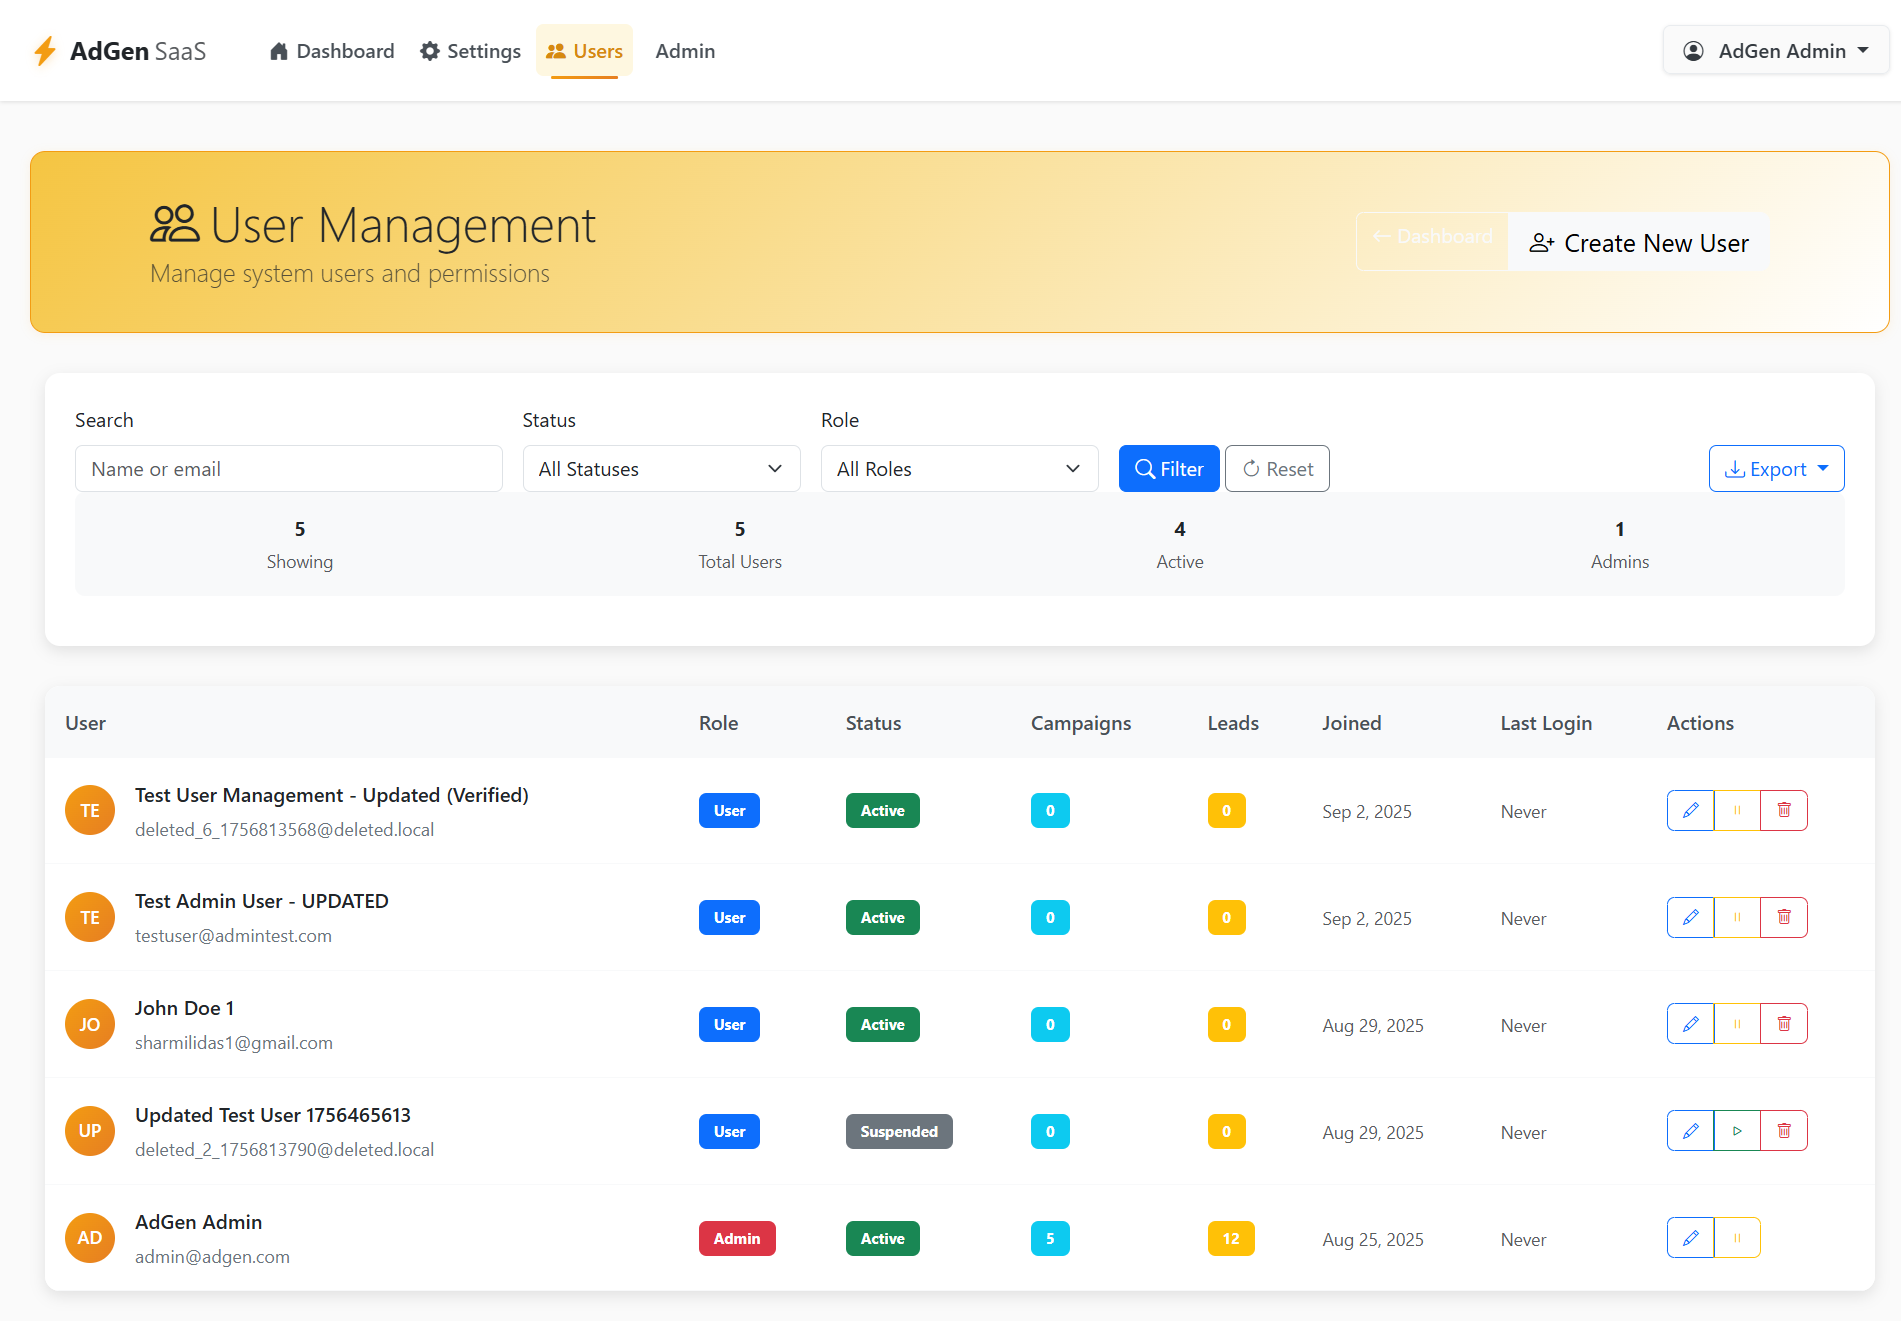Click TE avatar of Test Admin User
Screen dimensions: 1901x1321
tap(90, 917)
